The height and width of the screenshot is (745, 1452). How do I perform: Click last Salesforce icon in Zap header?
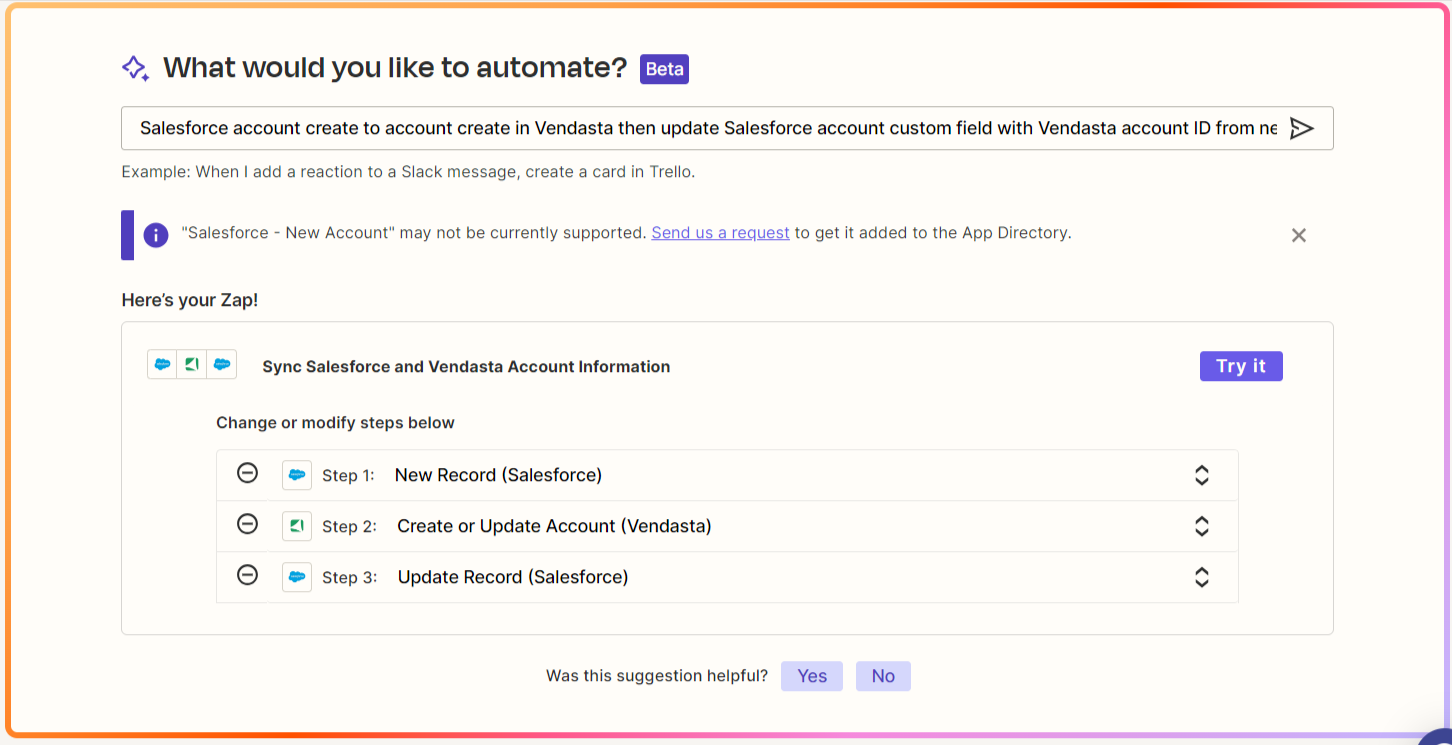(222, 364)
